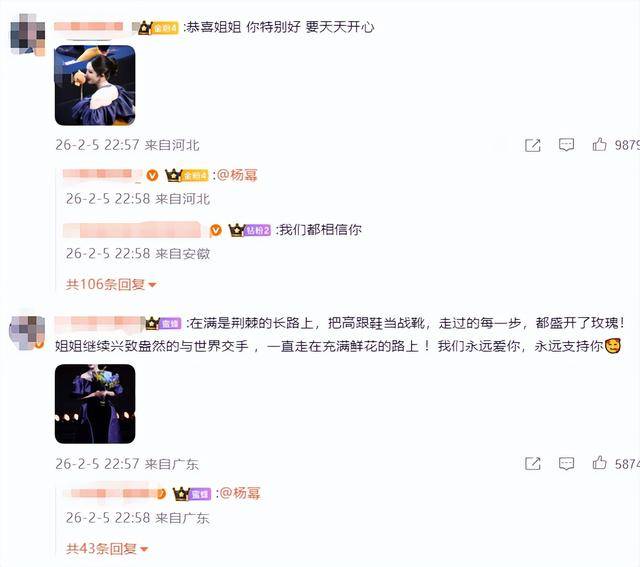Like the second comment from 广东
Image resolution: width=640 pixels, height=567 pixels.
tap(599, 463)
